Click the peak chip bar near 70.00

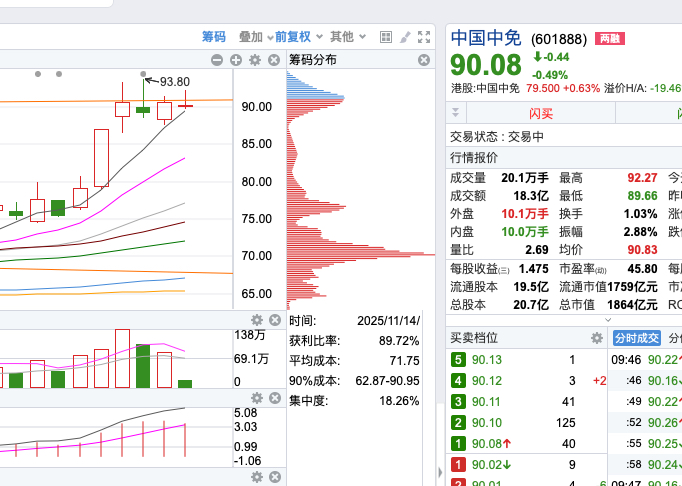361,254
